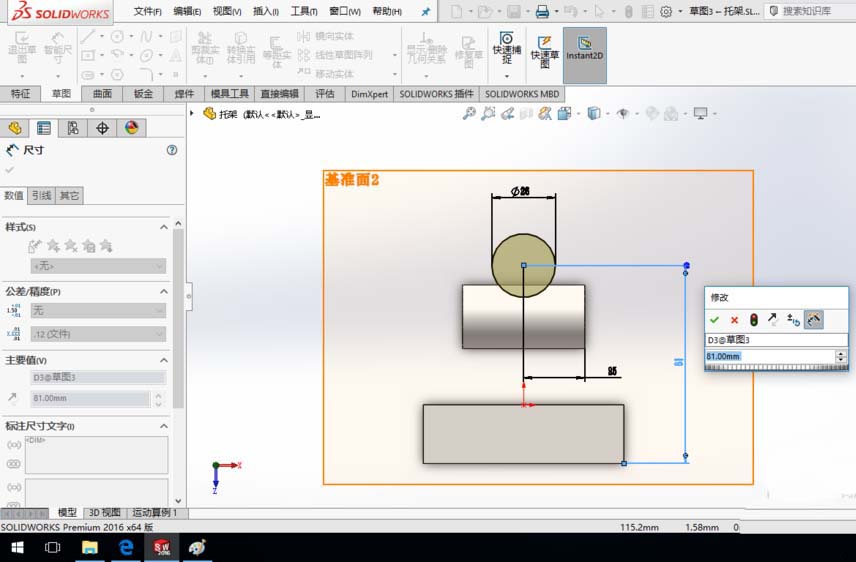Pin the menu bar with pushpin
The height and width of the screenshot is (562, 856).
click(425, 12)
